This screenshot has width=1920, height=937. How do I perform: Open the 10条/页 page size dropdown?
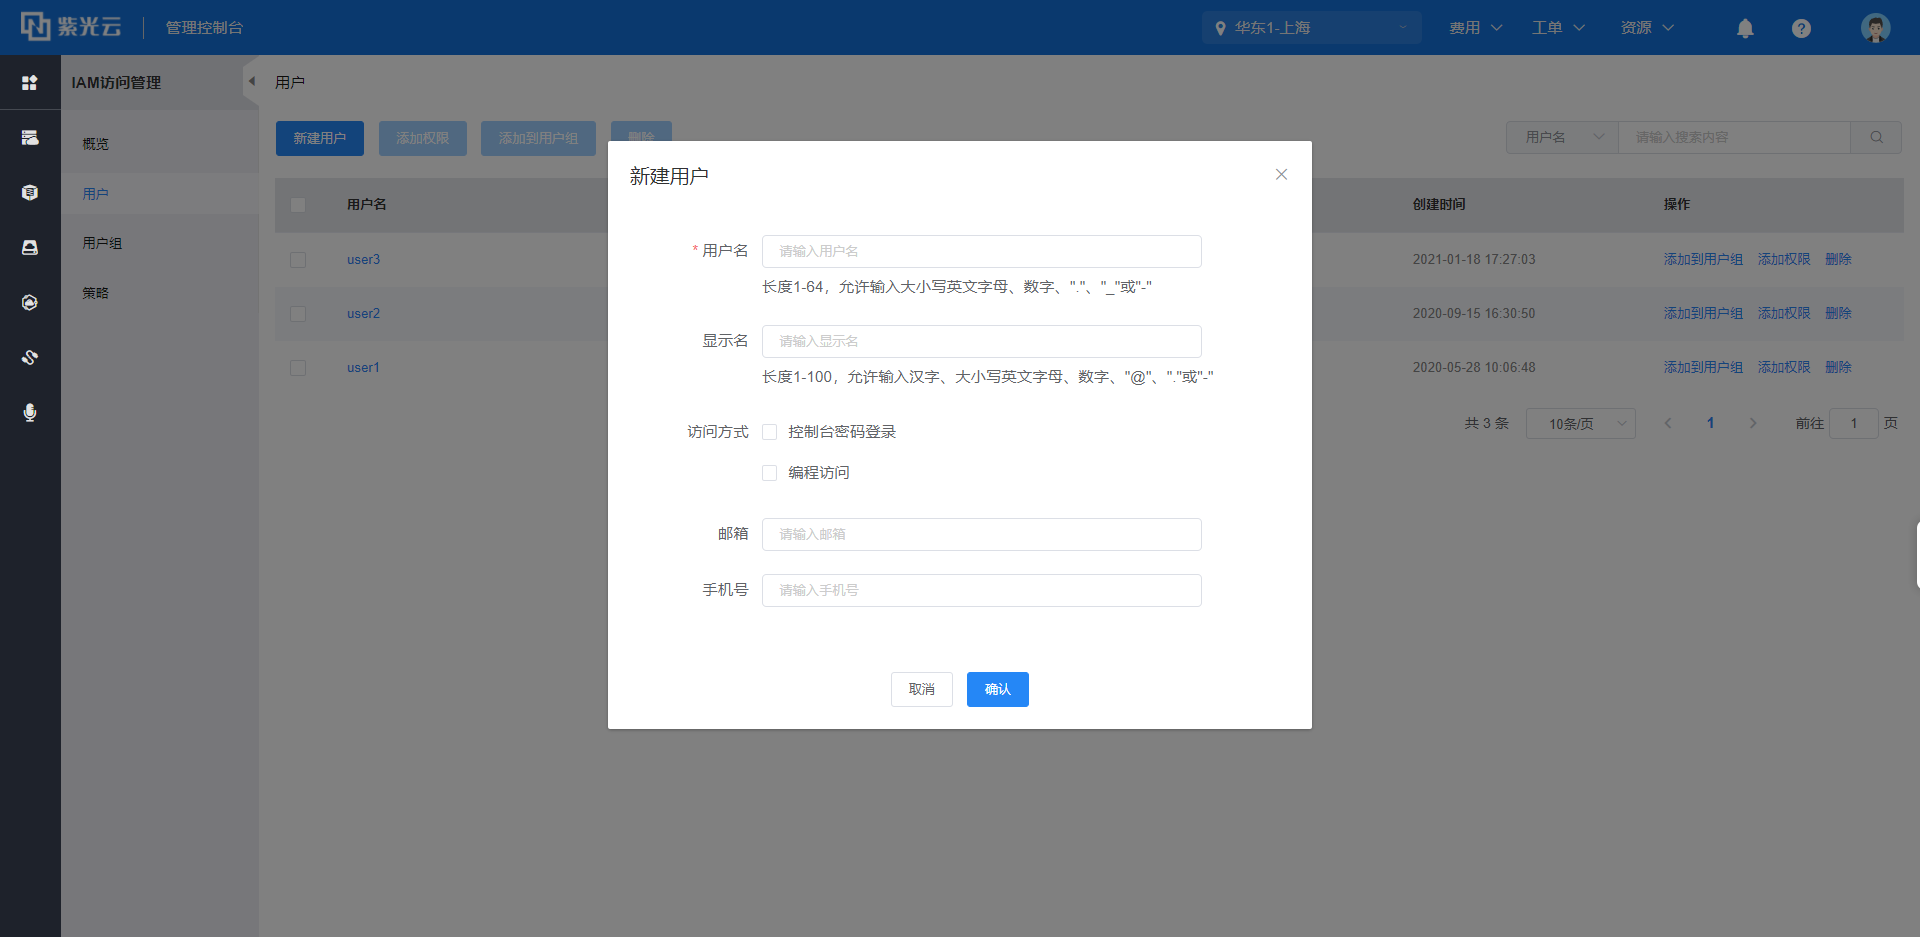click(x=1580, y=424)
